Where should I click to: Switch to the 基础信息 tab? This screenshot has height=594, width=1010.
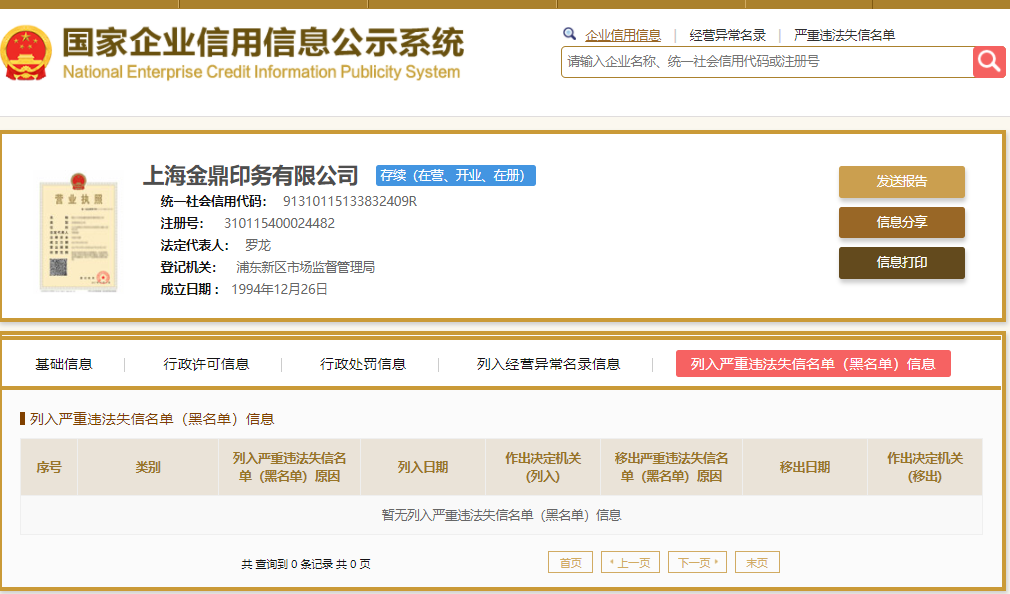click(64, 365)
